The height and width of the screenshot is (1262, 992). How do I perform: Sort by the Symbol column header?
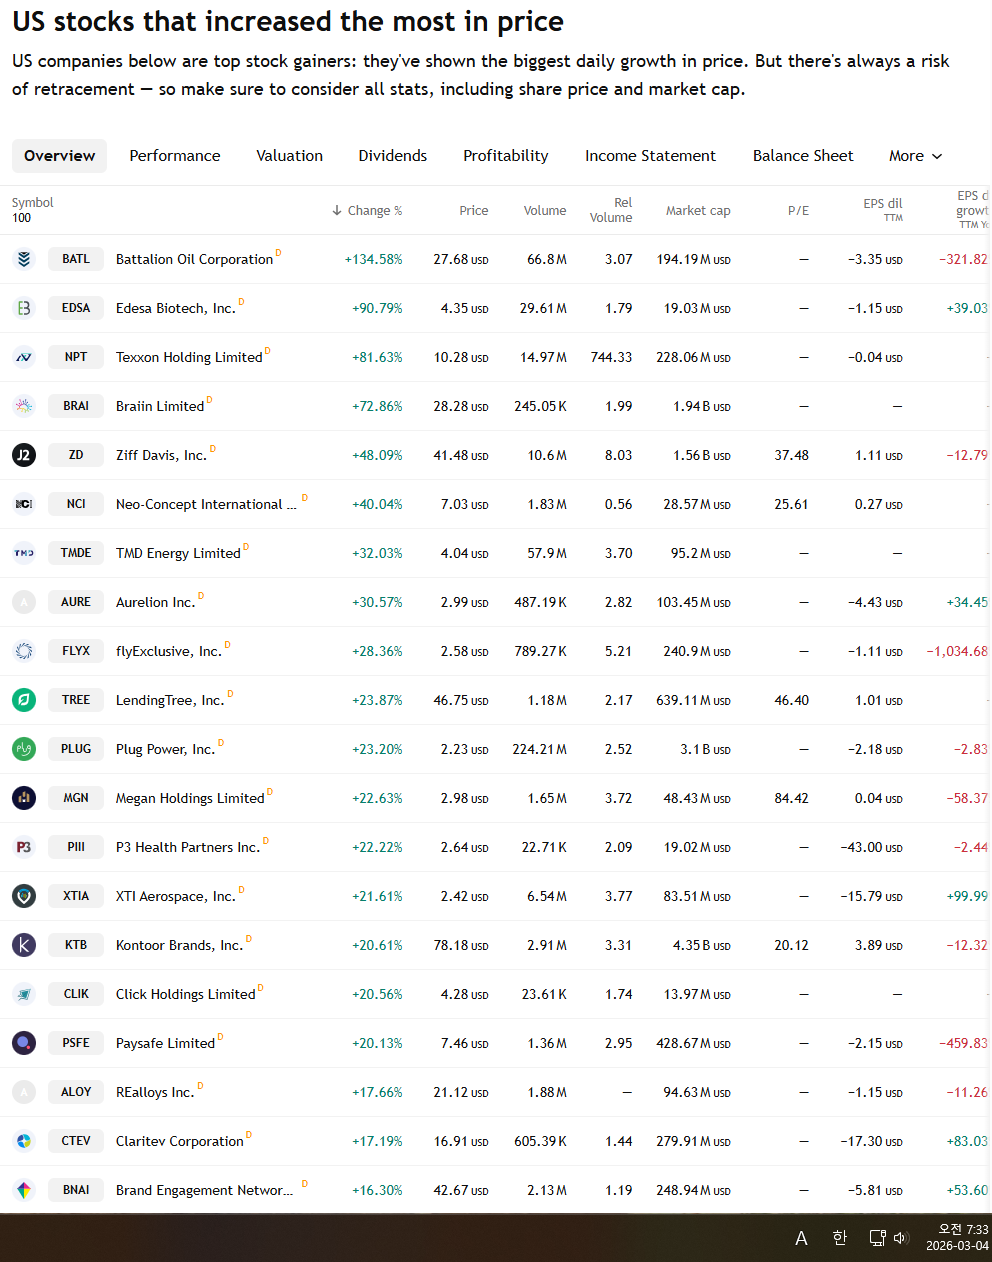(x=33, y=203)
